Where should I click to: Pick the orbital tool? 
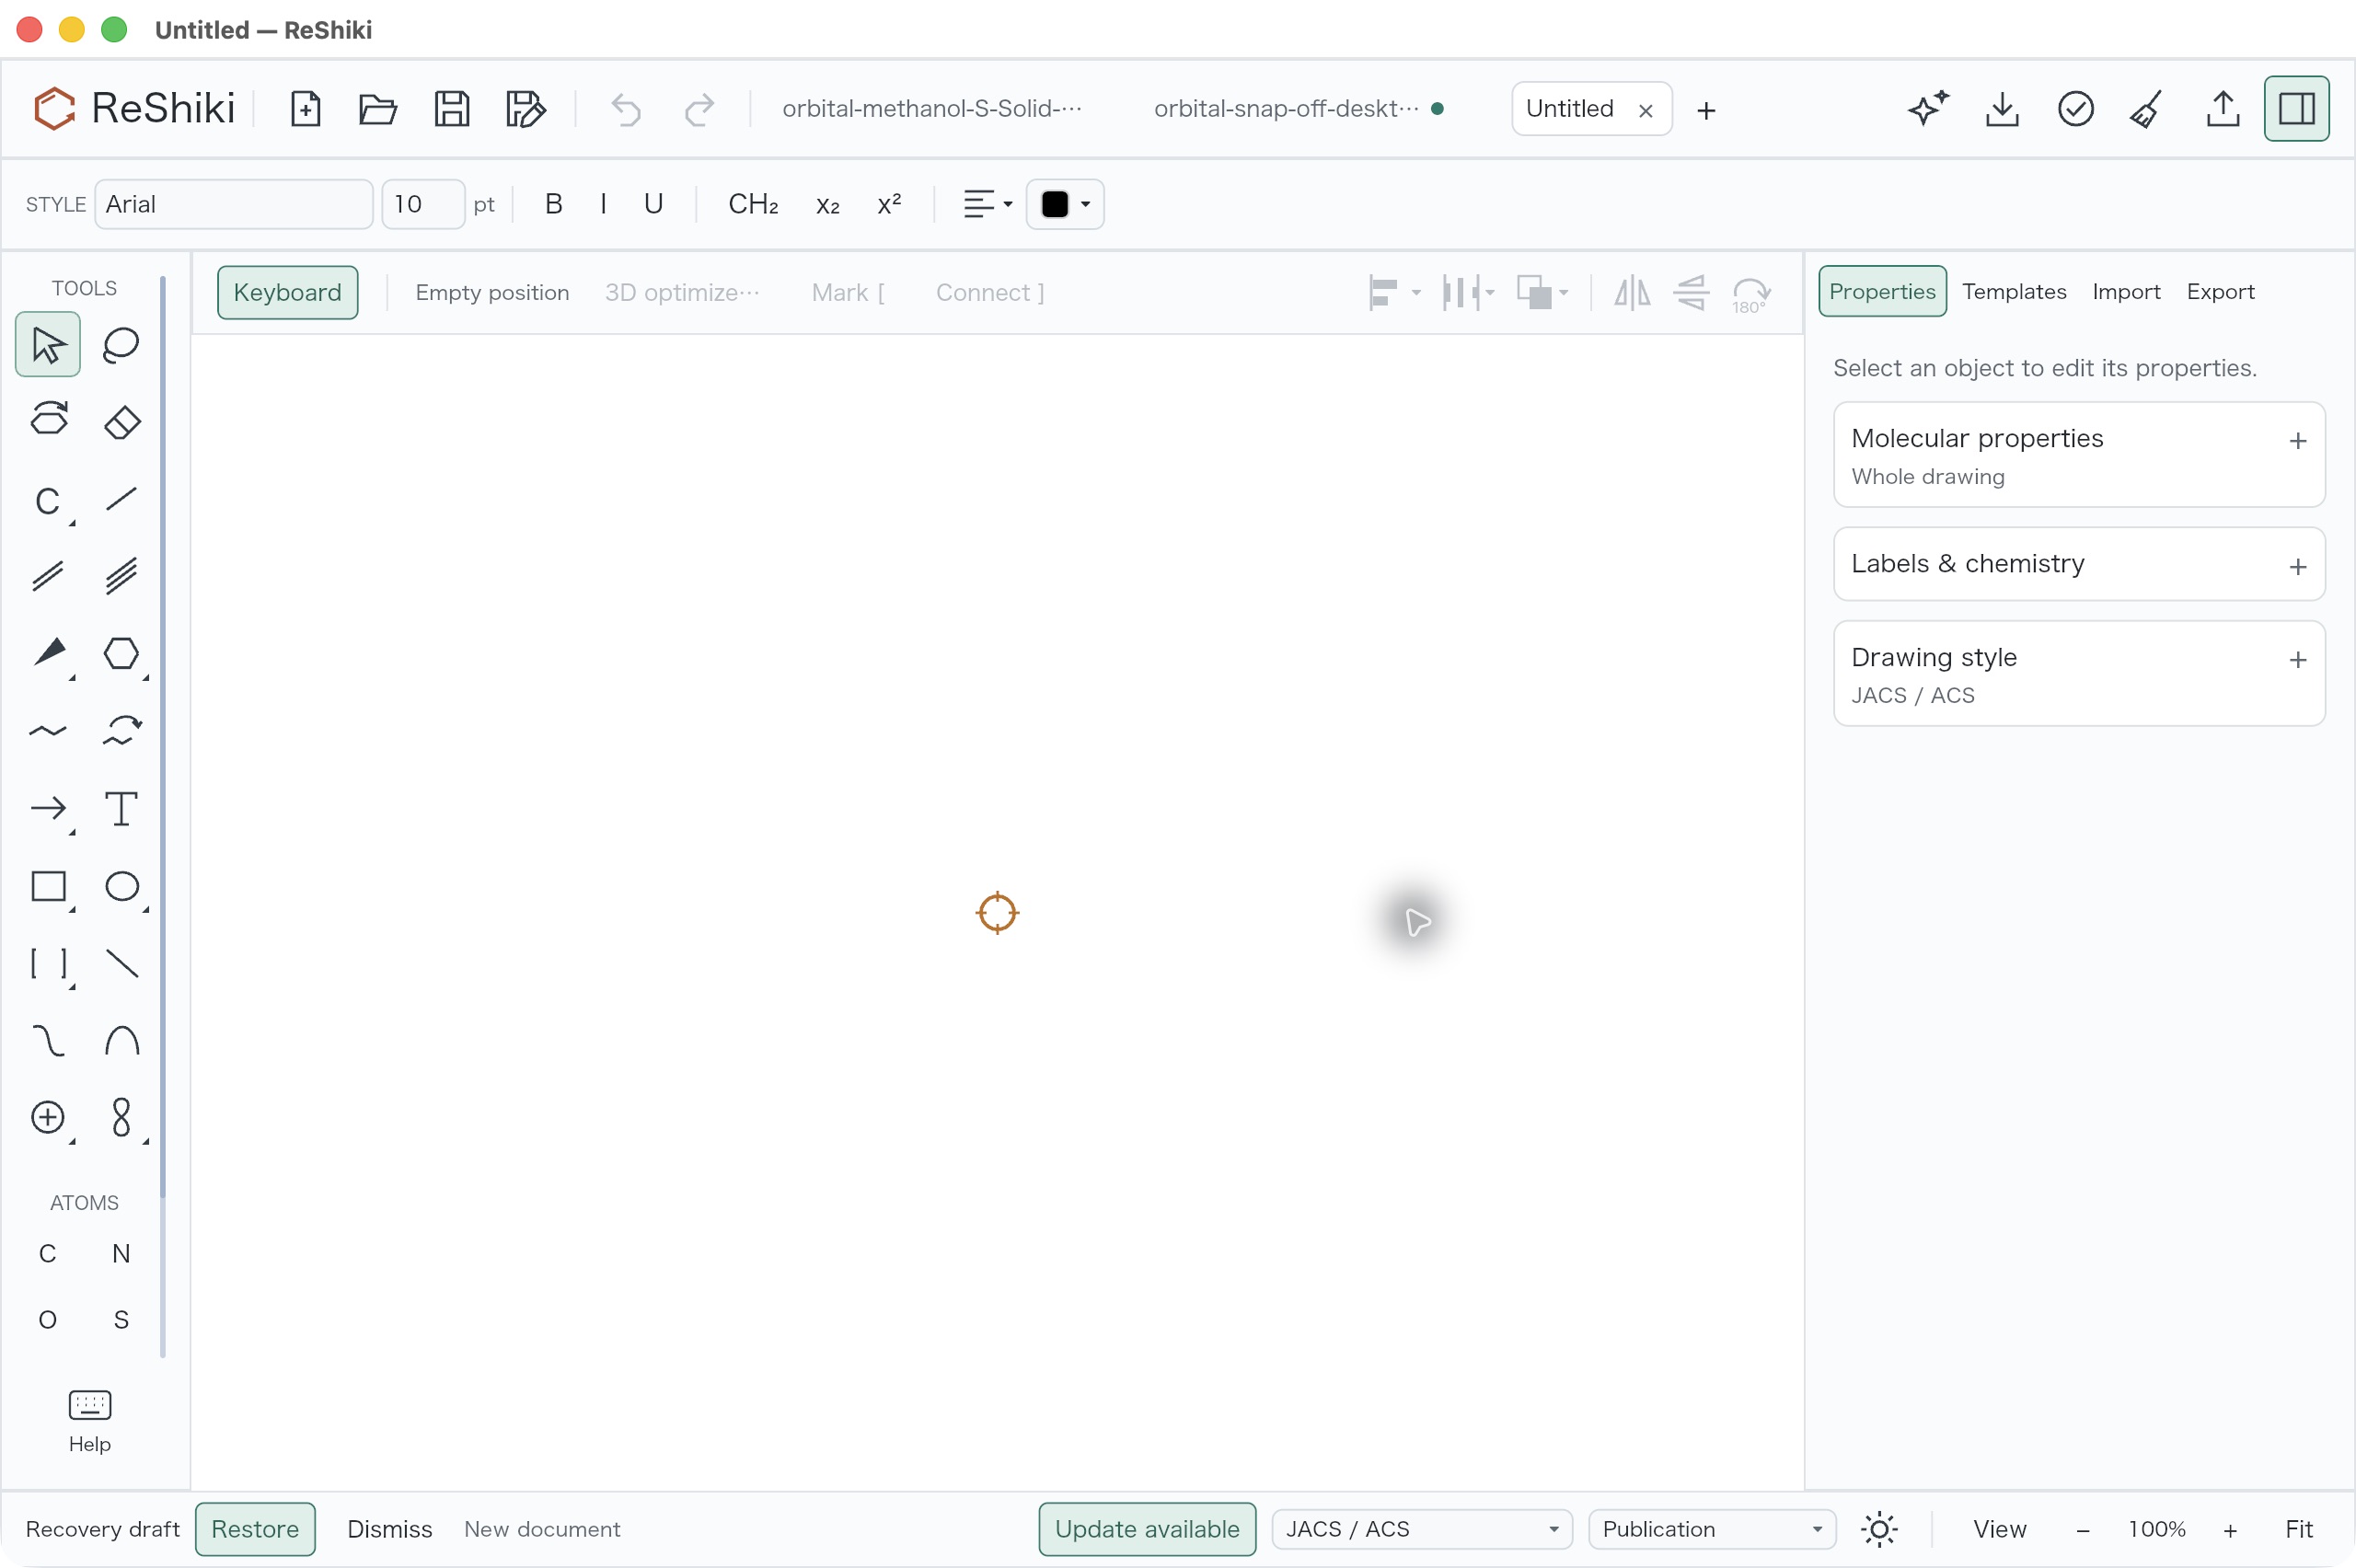121,1117
